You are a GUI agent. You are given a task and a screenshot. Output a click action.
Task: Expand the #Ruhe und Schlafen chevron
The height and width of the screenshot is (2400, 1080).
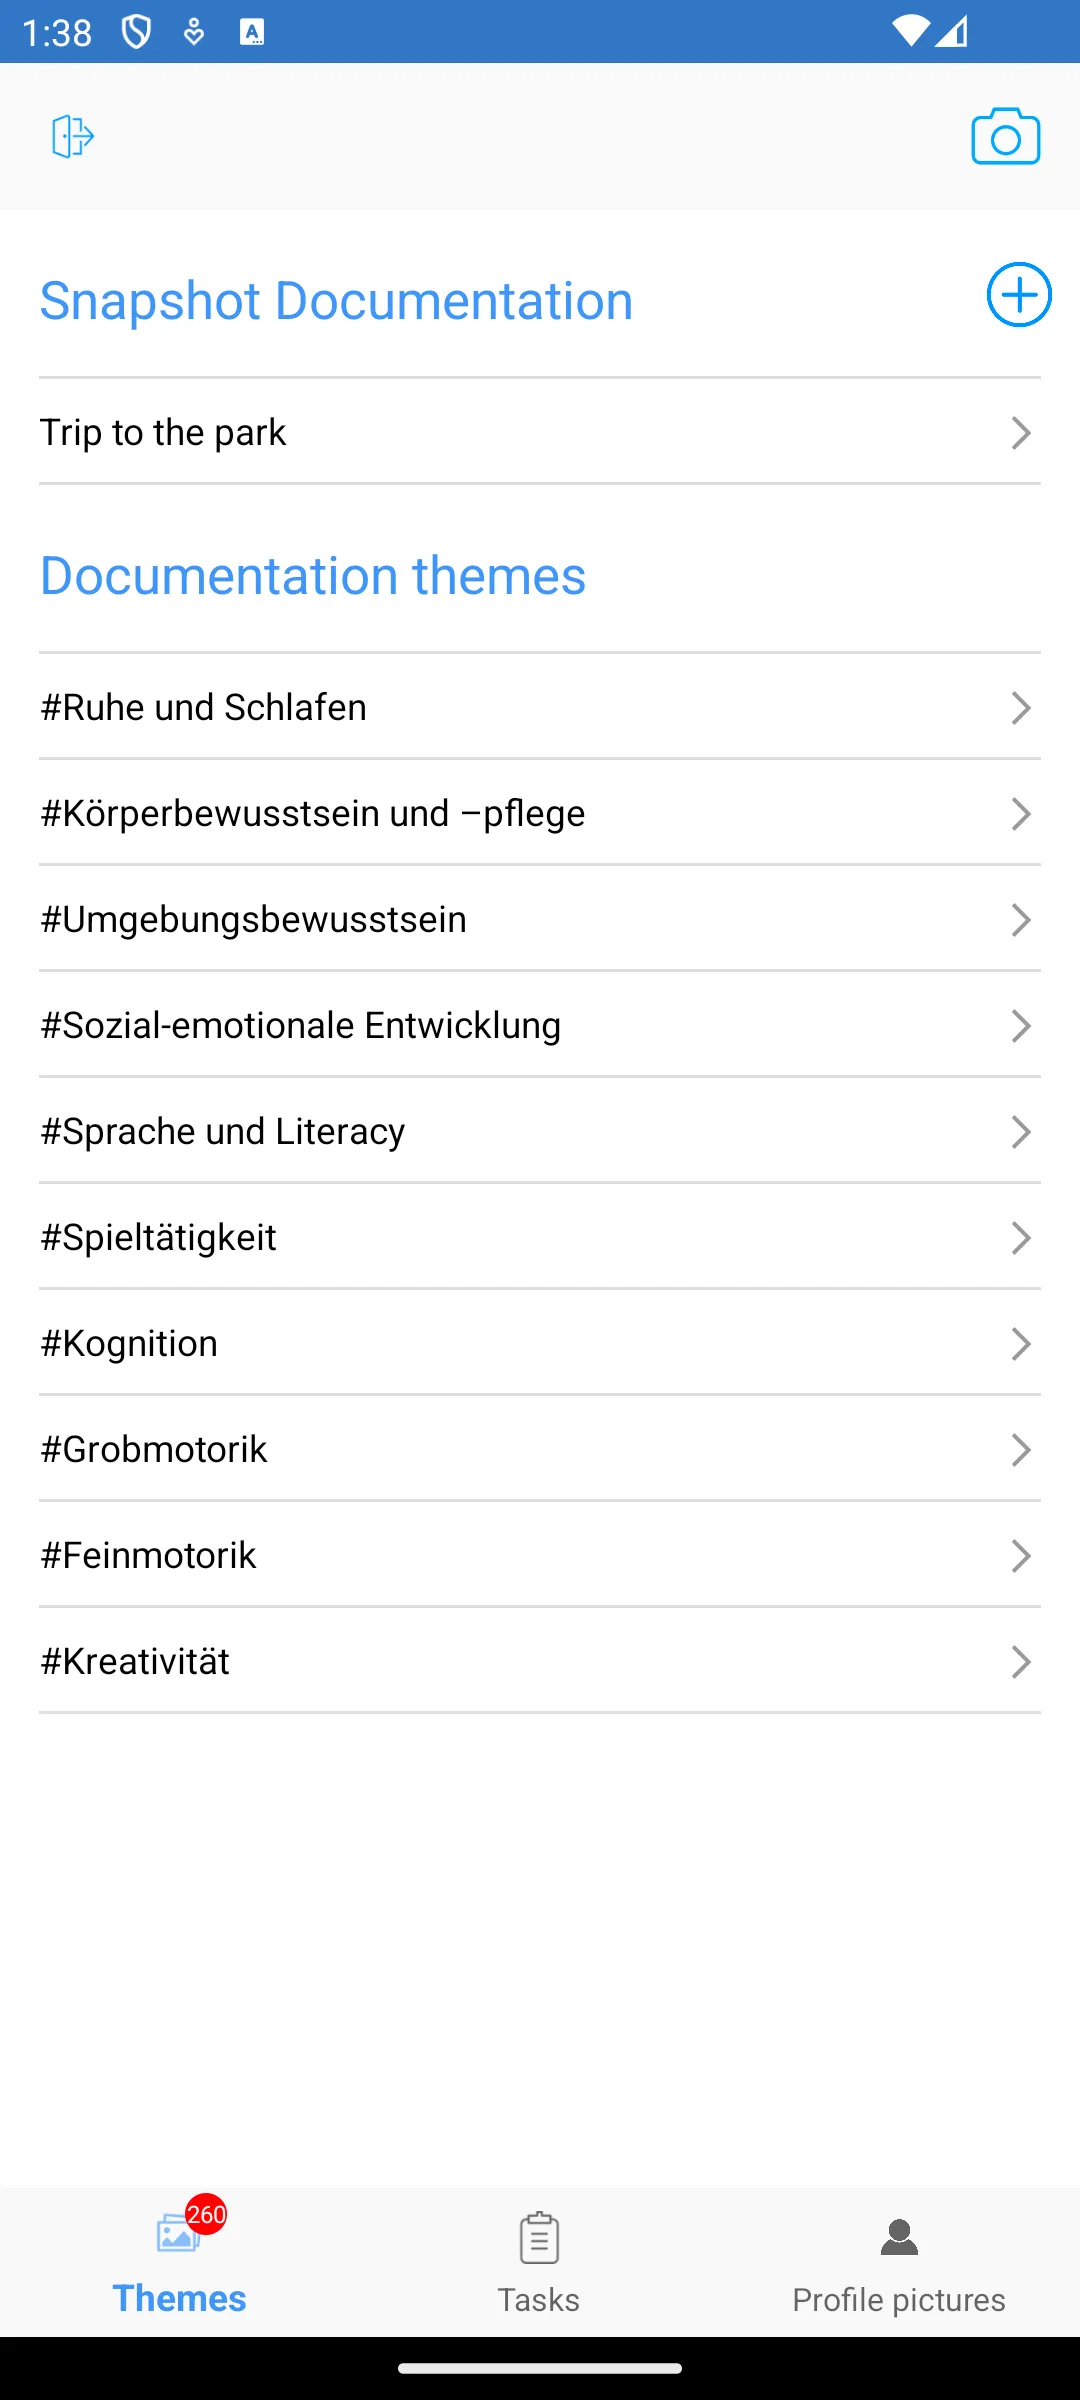pyautogui.click(x=1020, y=708)
